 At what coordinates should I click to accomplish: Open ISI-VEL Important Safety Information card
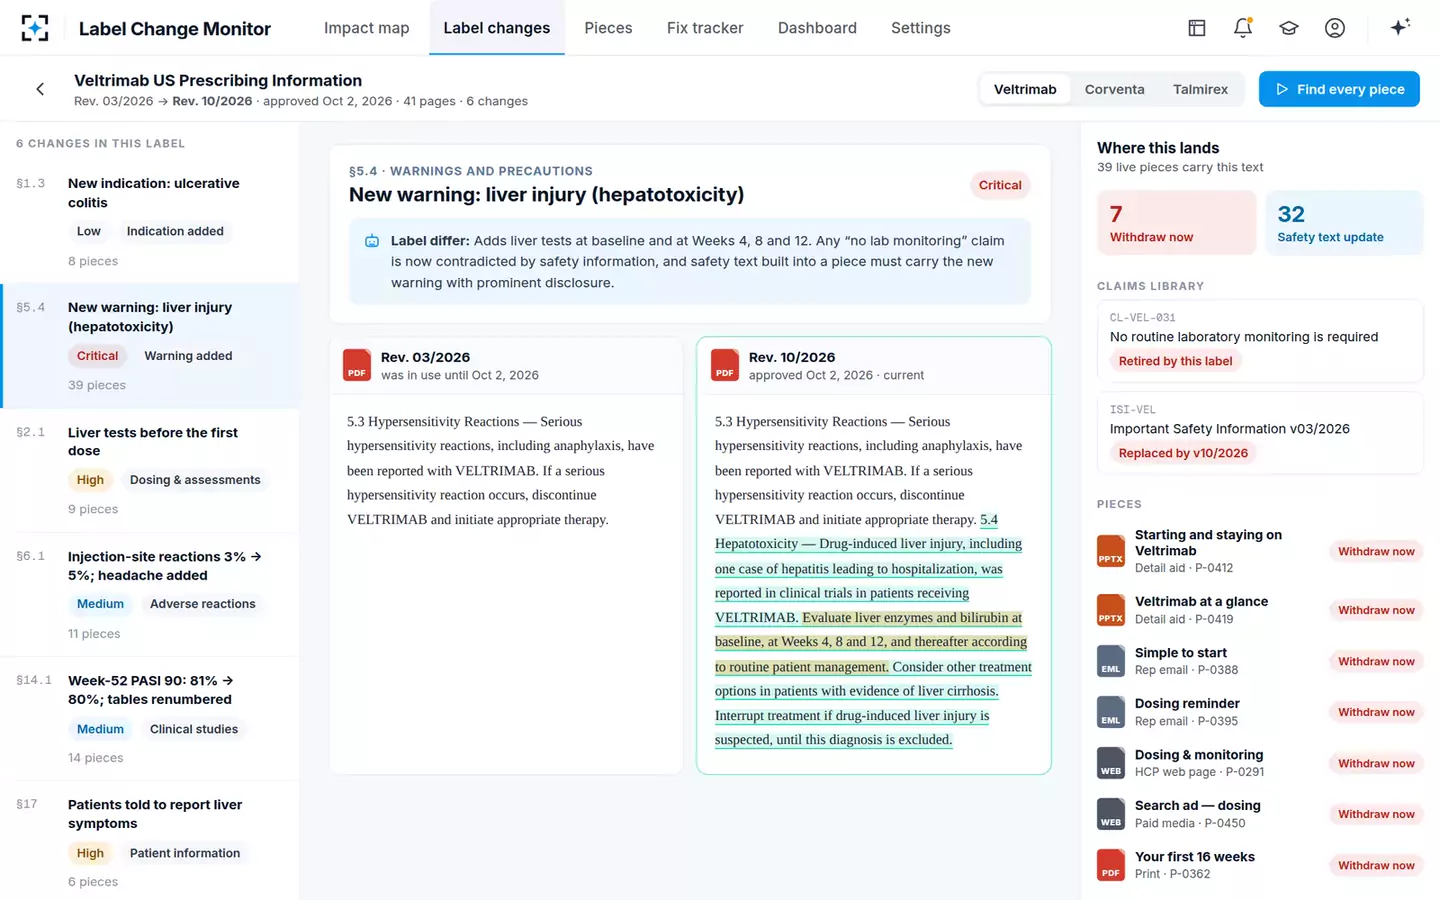click(1260, 432)
